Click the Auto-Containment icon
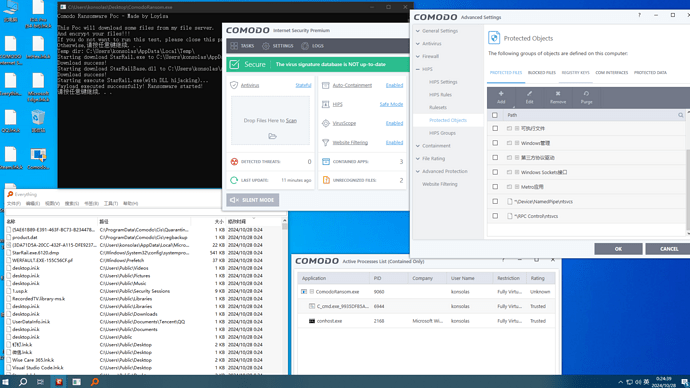The image size is (690, 388). click(x=326, y=85)
